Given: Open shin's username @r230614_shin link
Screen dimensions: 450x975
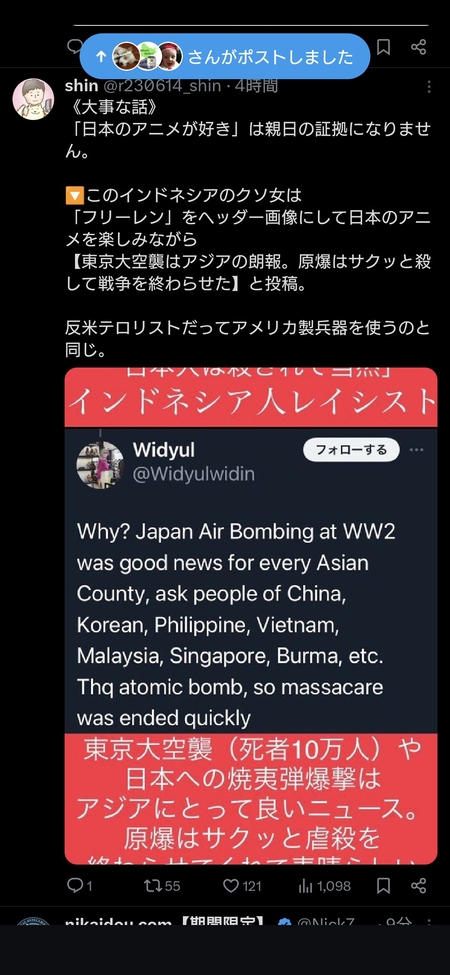Looking at the screenshot, I should [x=161, y=86].
